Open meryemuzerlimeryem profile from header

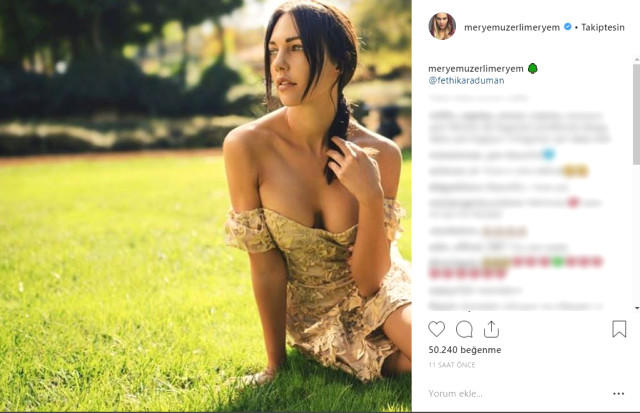click(x=512, y=27)
